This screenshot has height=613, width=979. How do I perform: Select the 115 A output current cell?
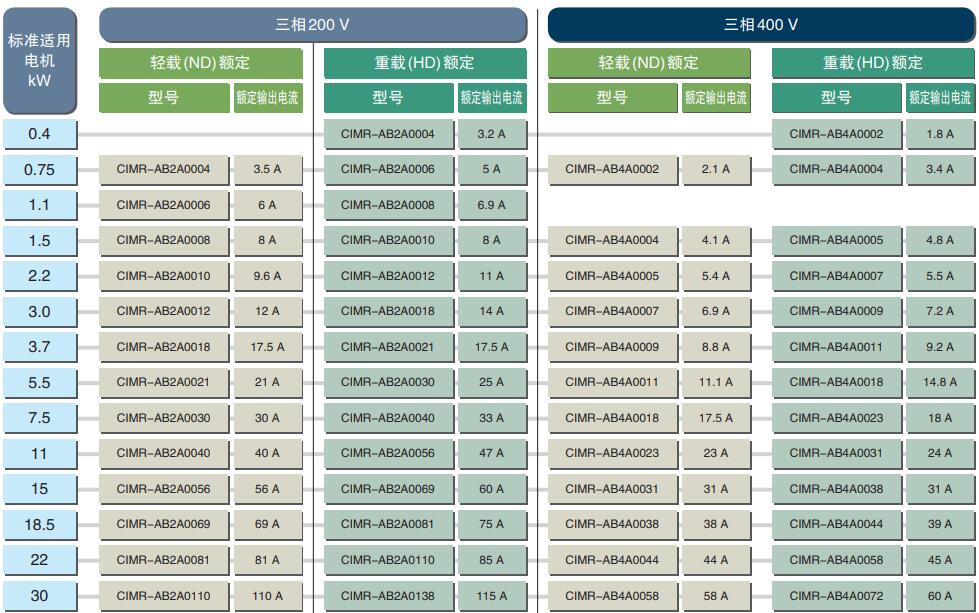pos(492,596)
